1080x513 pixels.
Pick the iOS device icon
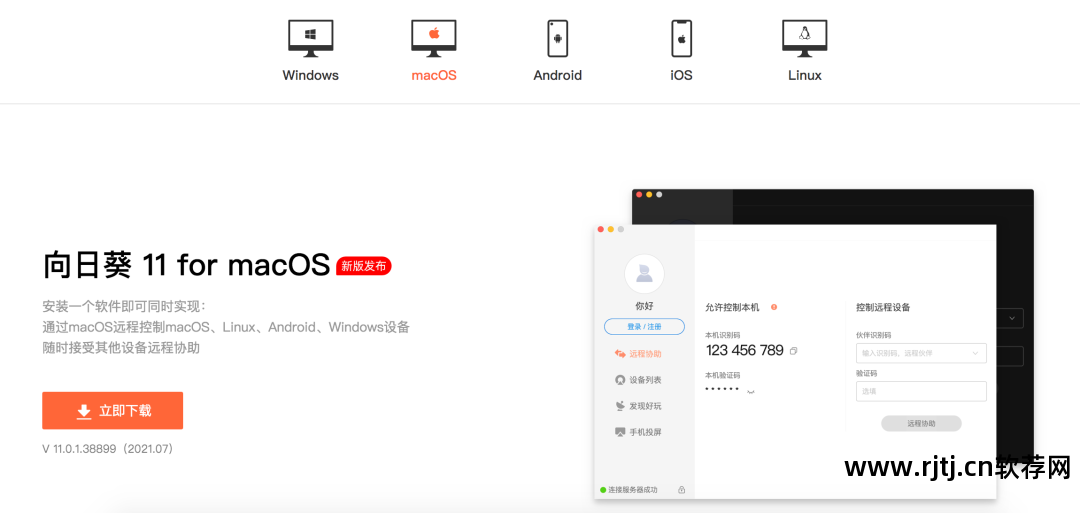[x=681, y=39]
